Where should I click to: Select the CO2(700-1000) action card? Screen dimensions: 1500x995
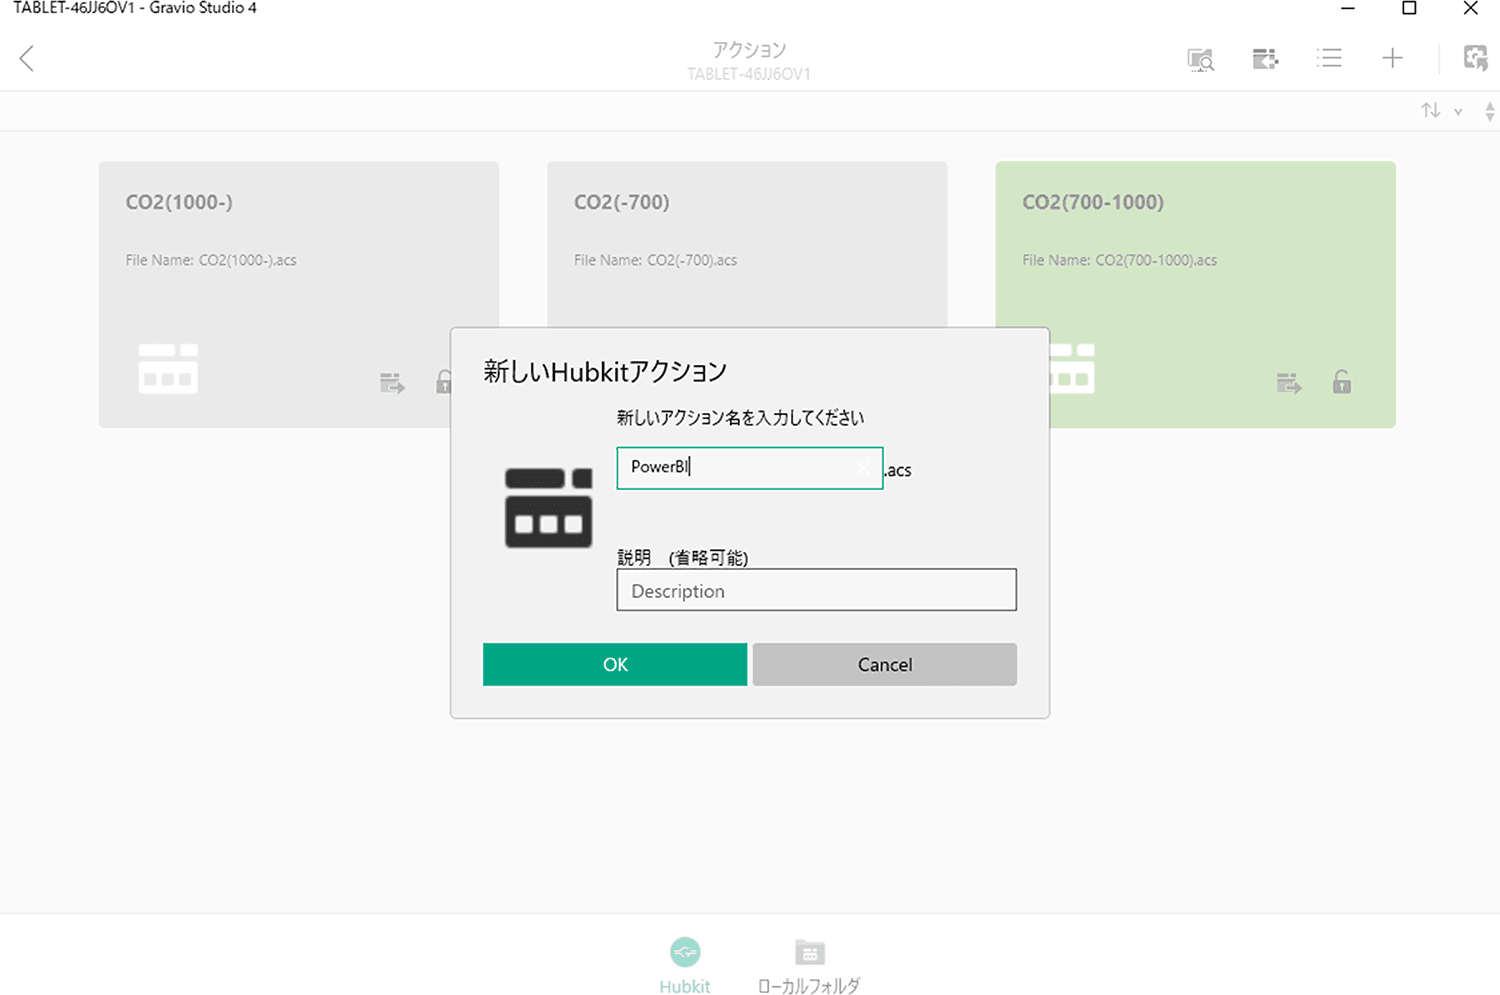(x=1195, y=295)
